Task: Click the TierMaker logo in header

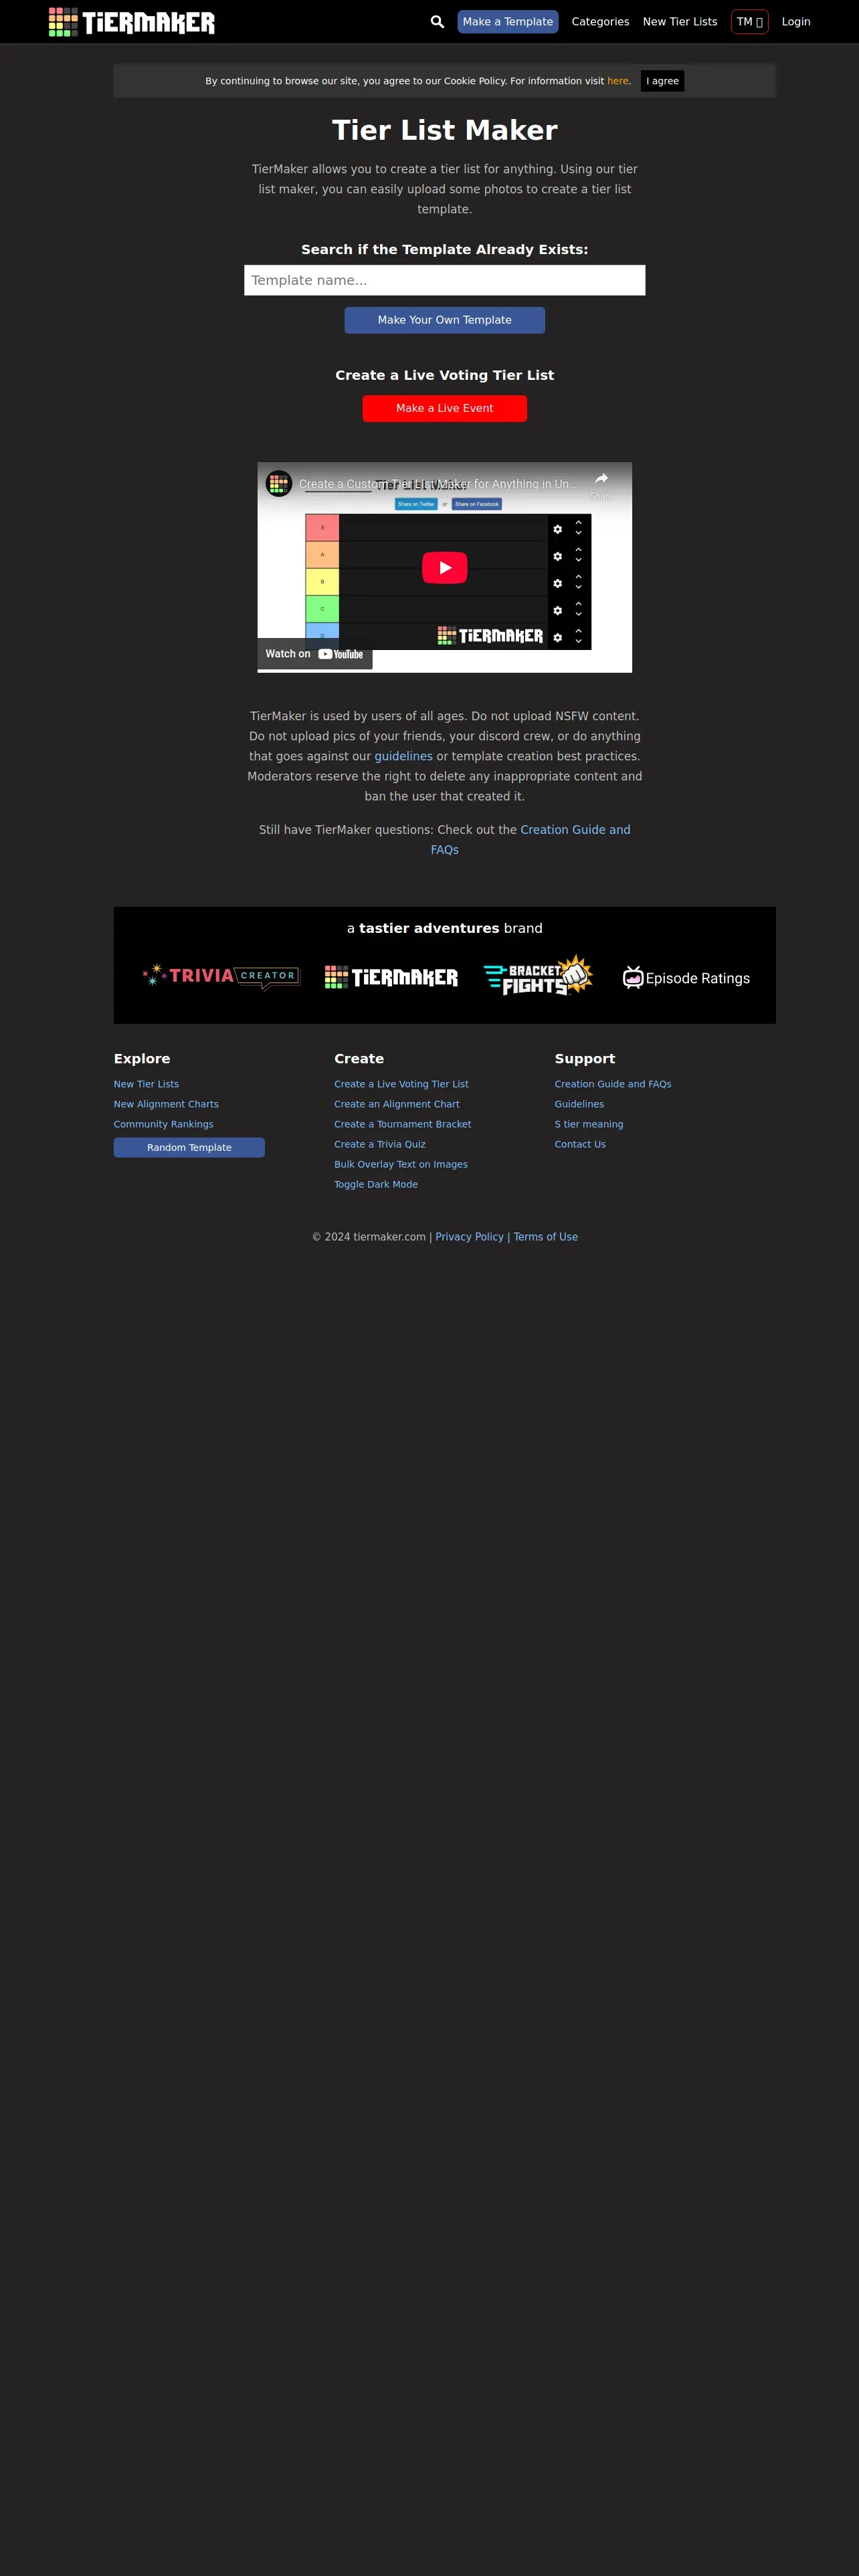Action: coord(132,22)
